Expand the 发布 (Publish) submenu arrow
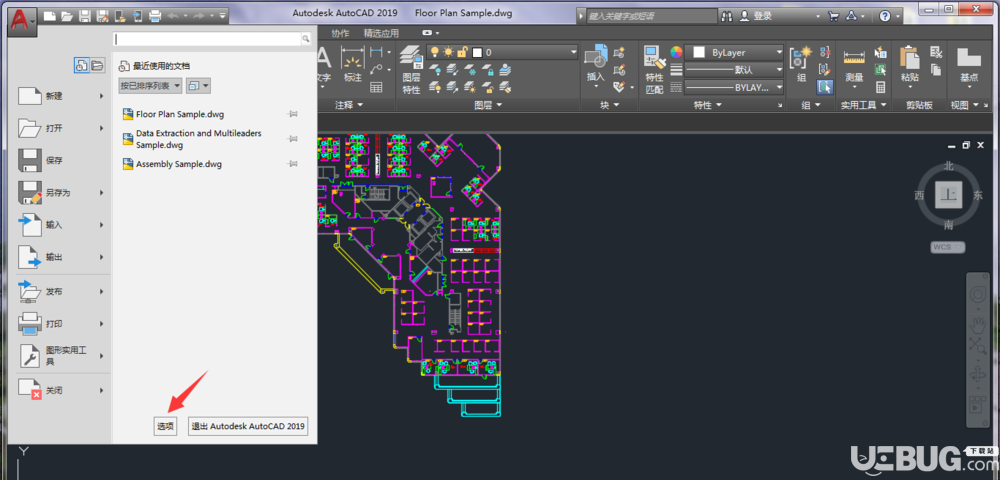The width and height of the screenshot is (1000, 480). coord(101,291)
